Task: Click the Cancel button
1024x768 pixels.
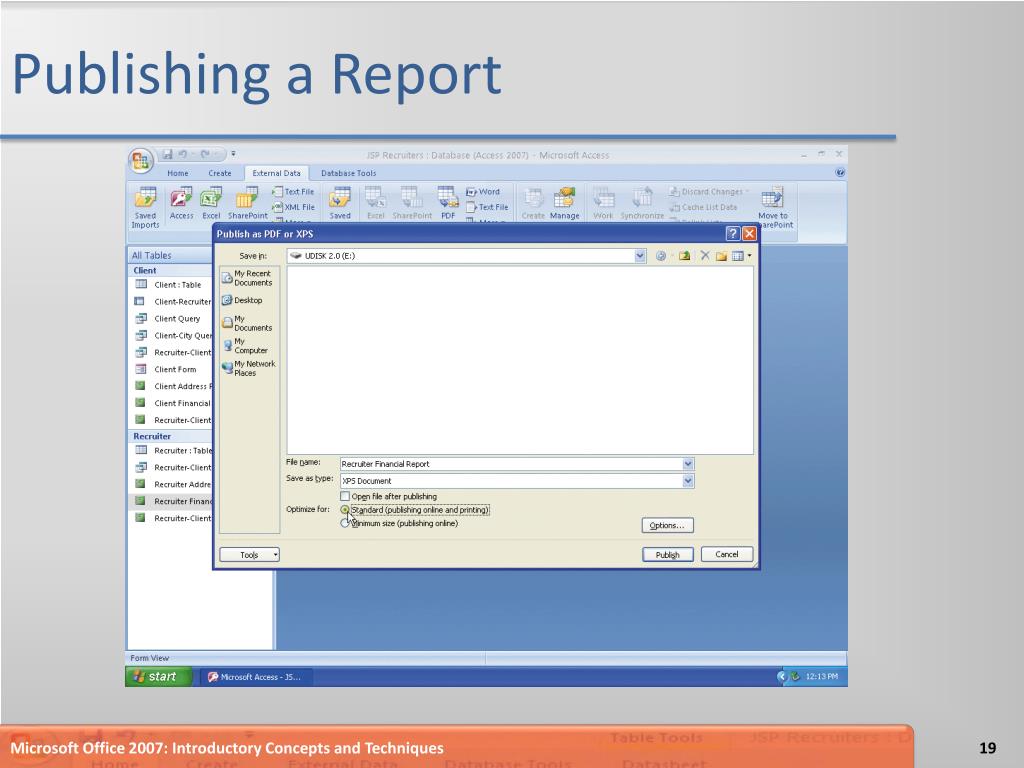Action: click(x=727, y=554)
